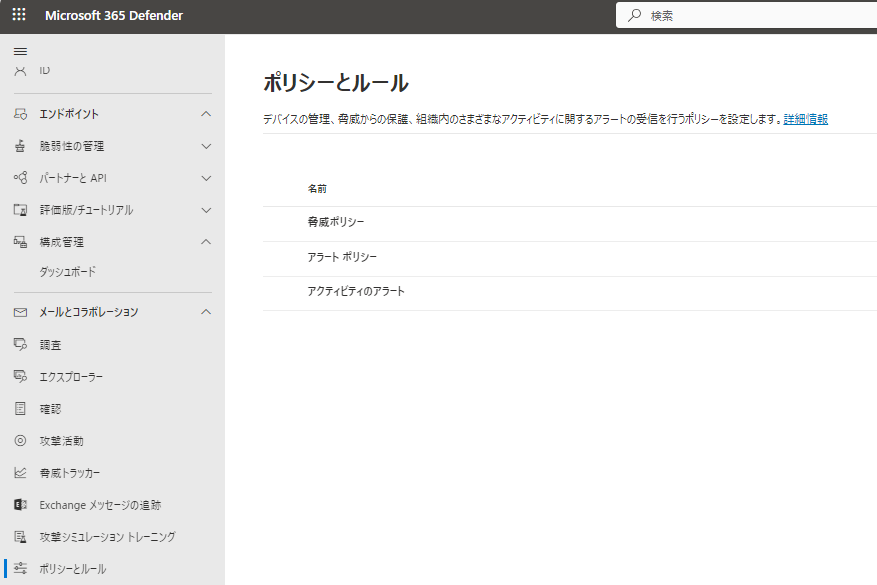This screenshot has width=877, height=585.
Task: Collapse the エンドポイント section chevron
Action: tap(206, 114)
